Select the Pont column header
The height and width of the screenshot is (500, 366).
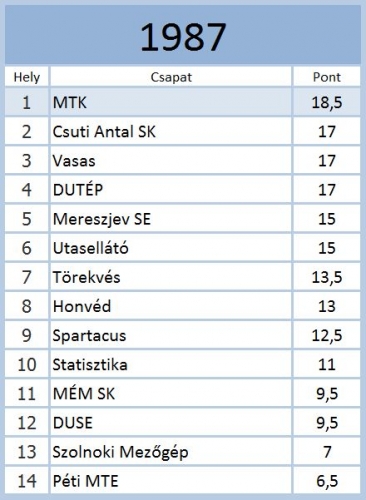tap(327, 77)
